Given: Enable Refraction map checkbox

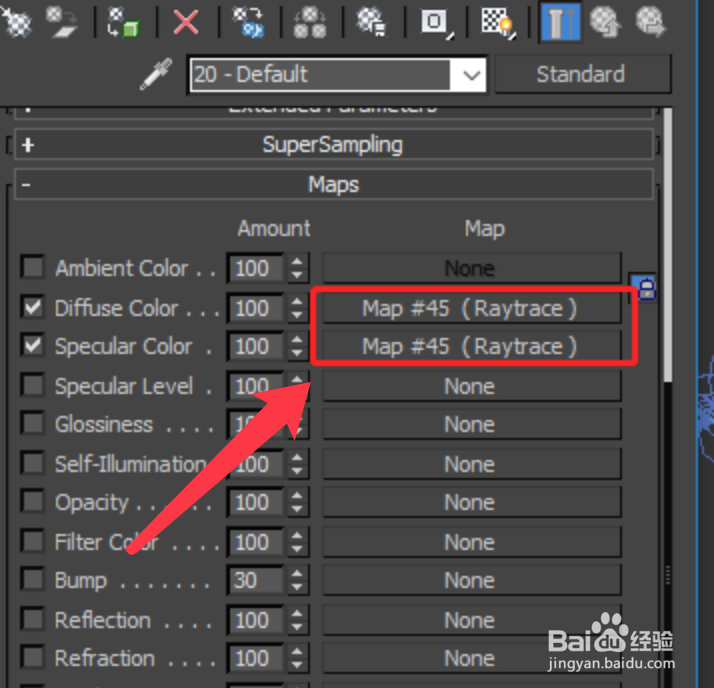Looking at the screenshot, I should pos(33,658).
